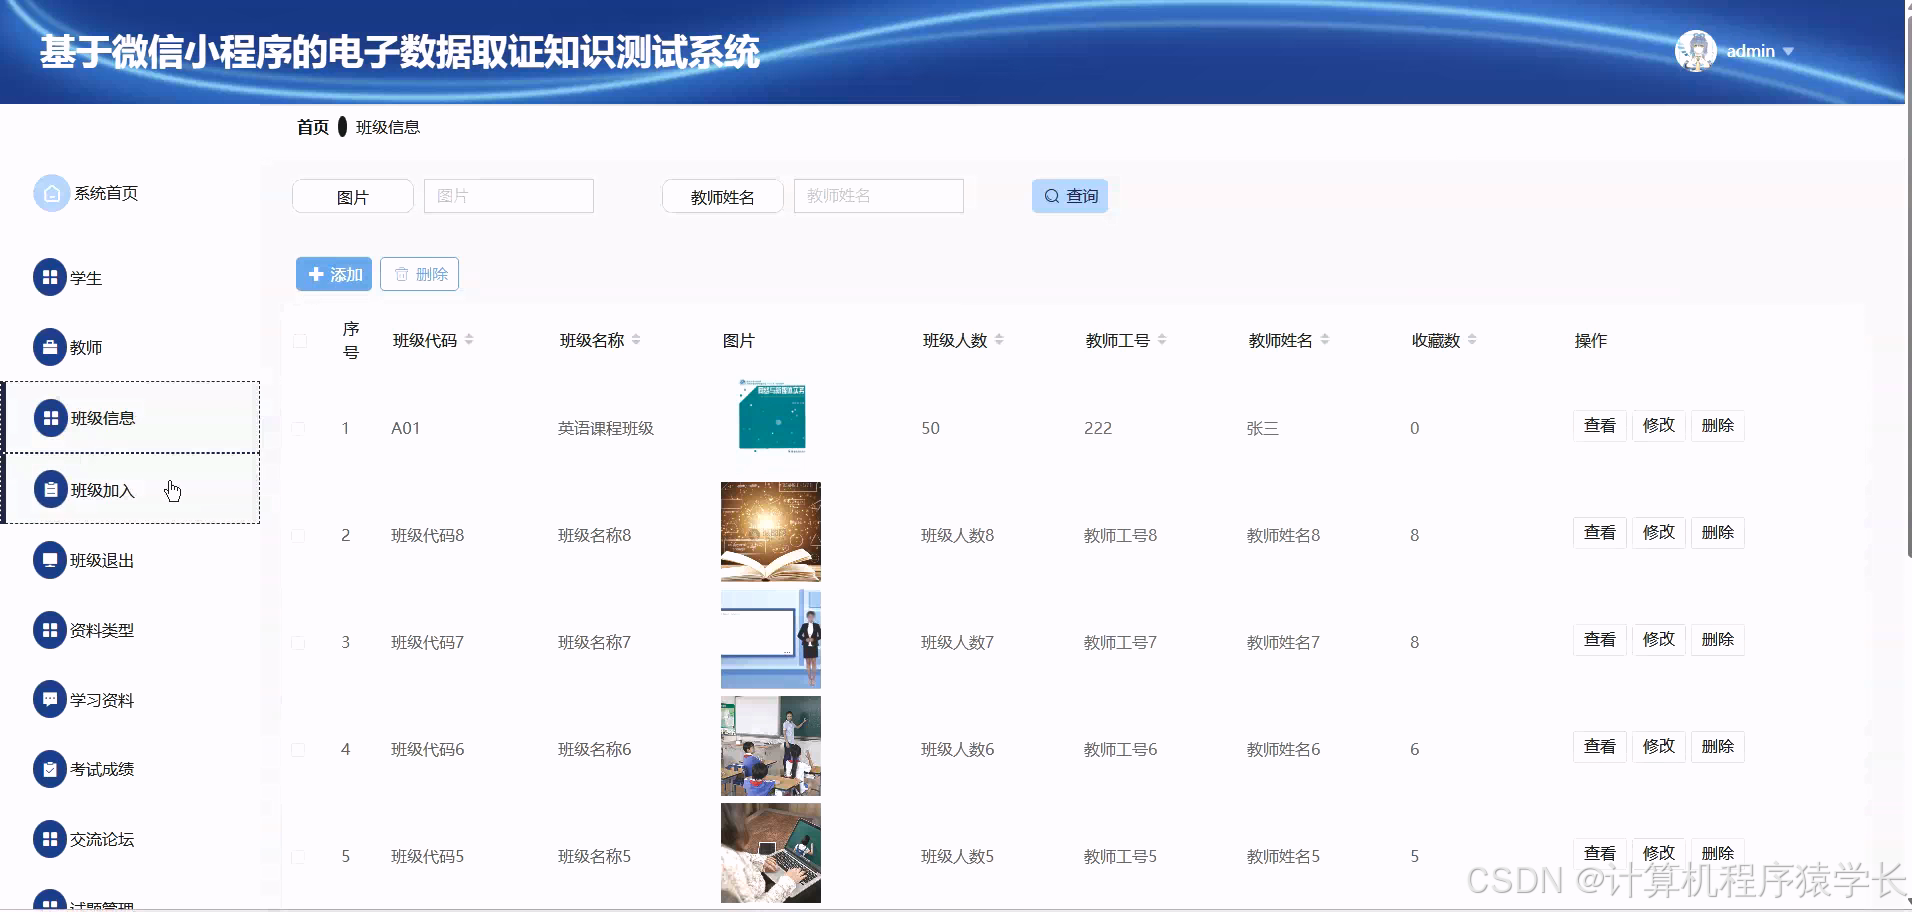The width and height of the screenshot is (1912, 912).
Task: Click the magnifier icon in the 查询 button
Action: point(1052,195)
